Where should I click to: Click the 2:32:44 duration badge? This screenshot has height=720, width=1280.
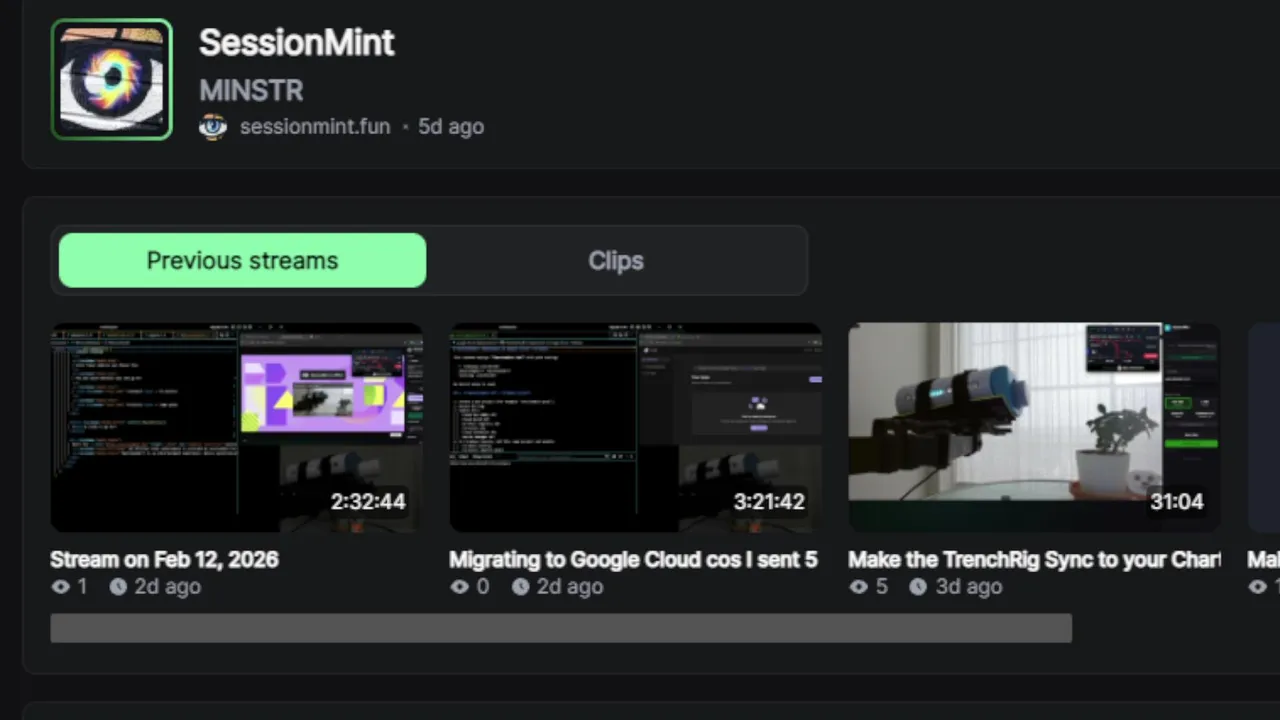368,501
